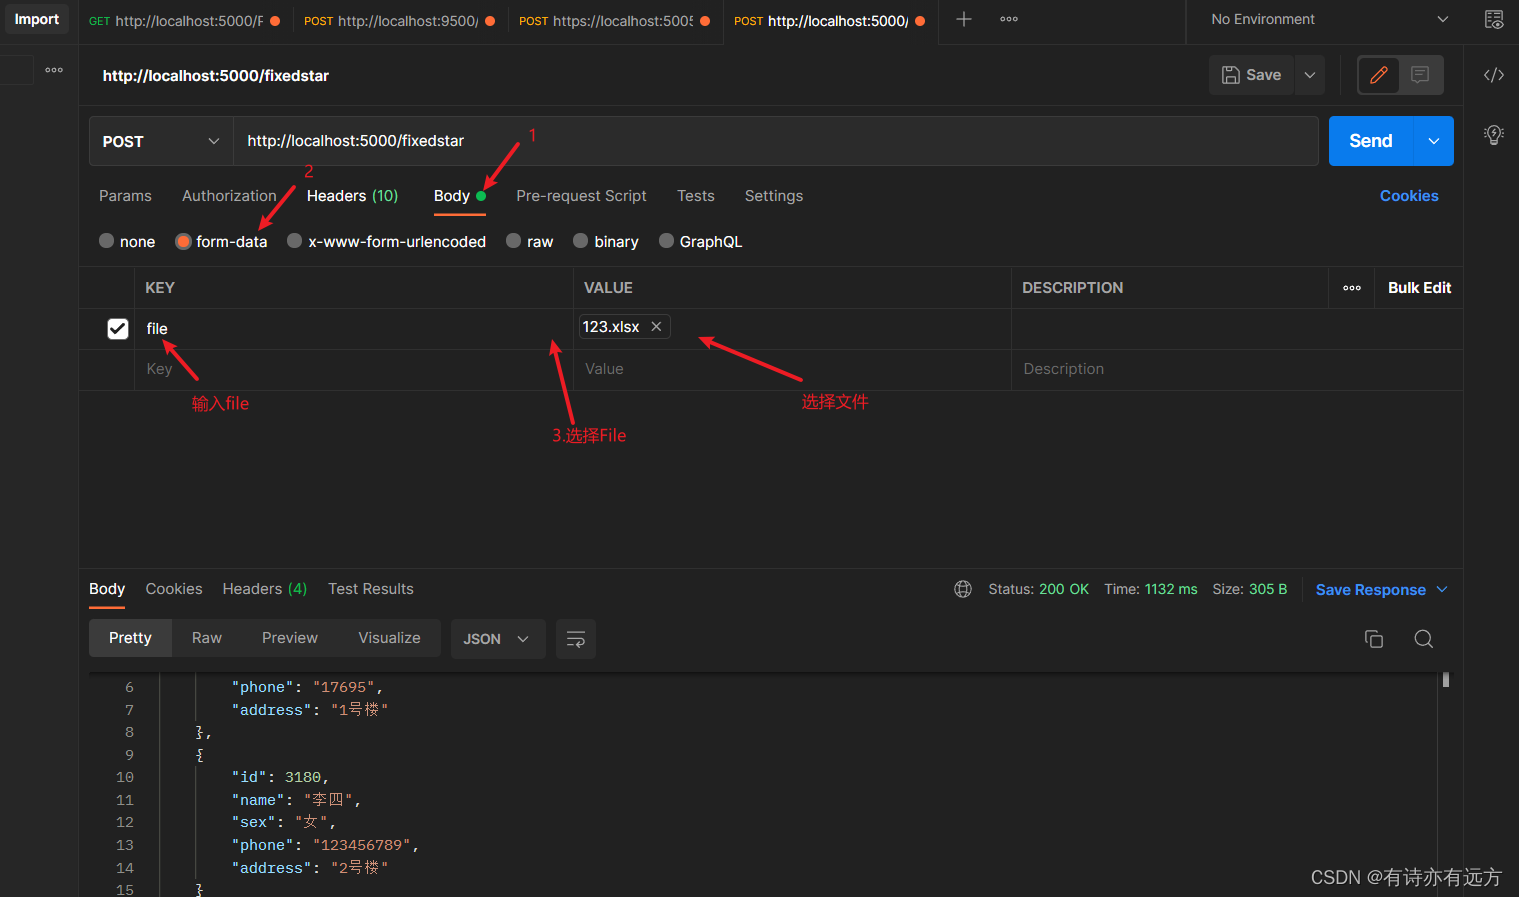Click the Size 305 B text
This screenshot has width=1519, height=897.
pyautogui.click(x=1249, y=589)
